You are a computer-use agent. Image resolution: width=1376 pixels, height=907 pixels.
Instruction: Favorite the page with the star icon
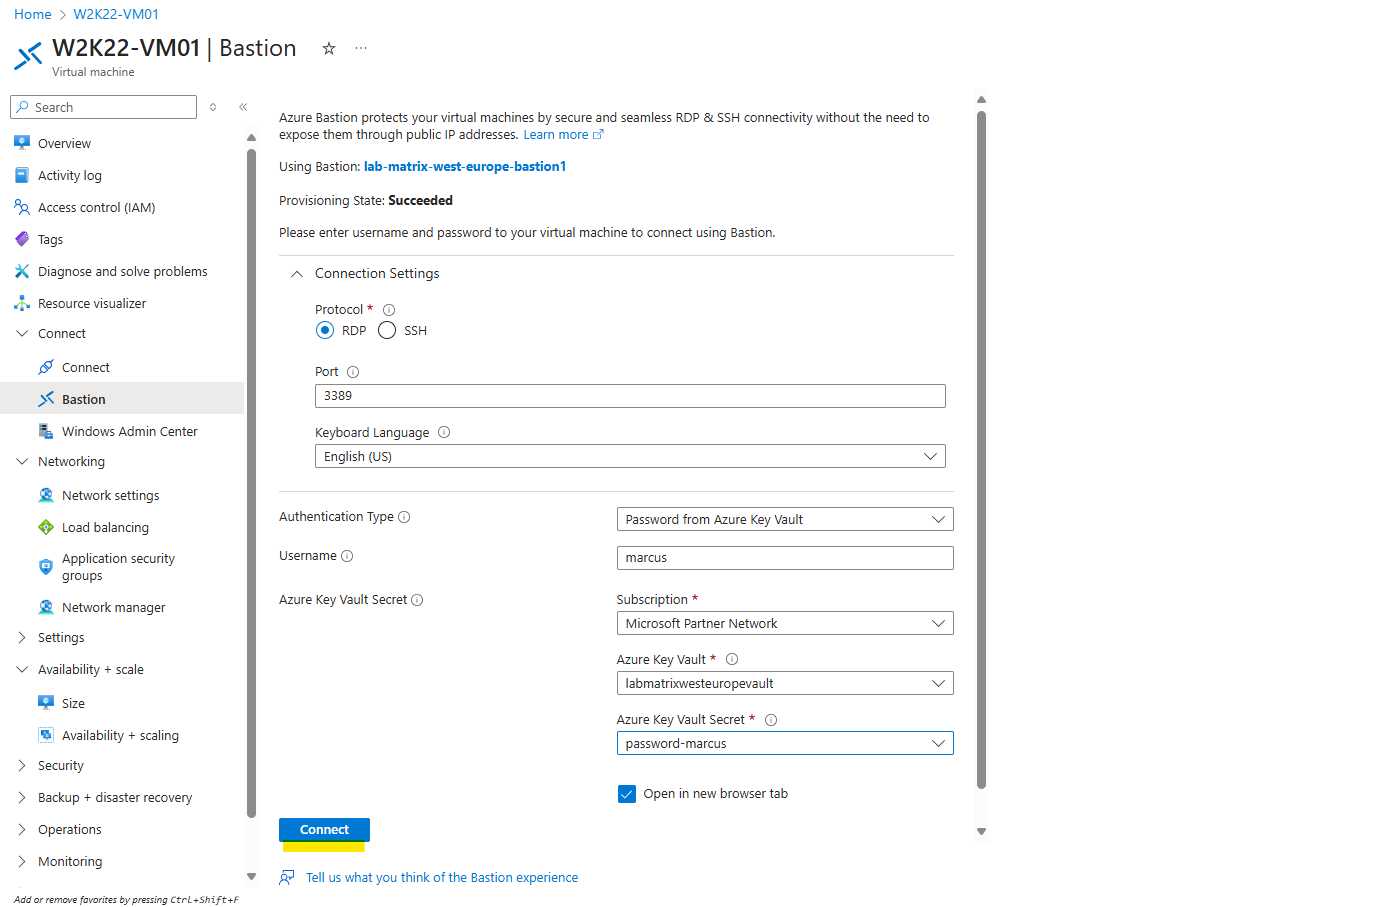(328, 48)
